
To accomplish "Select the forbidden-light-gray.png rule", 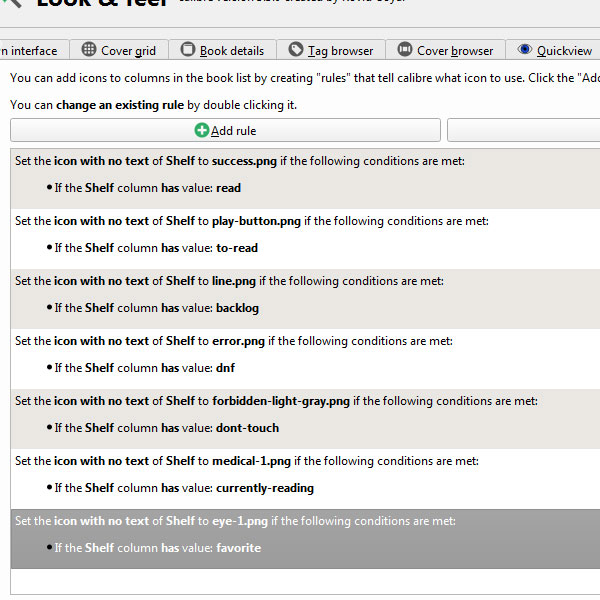I will pos(305,419).
